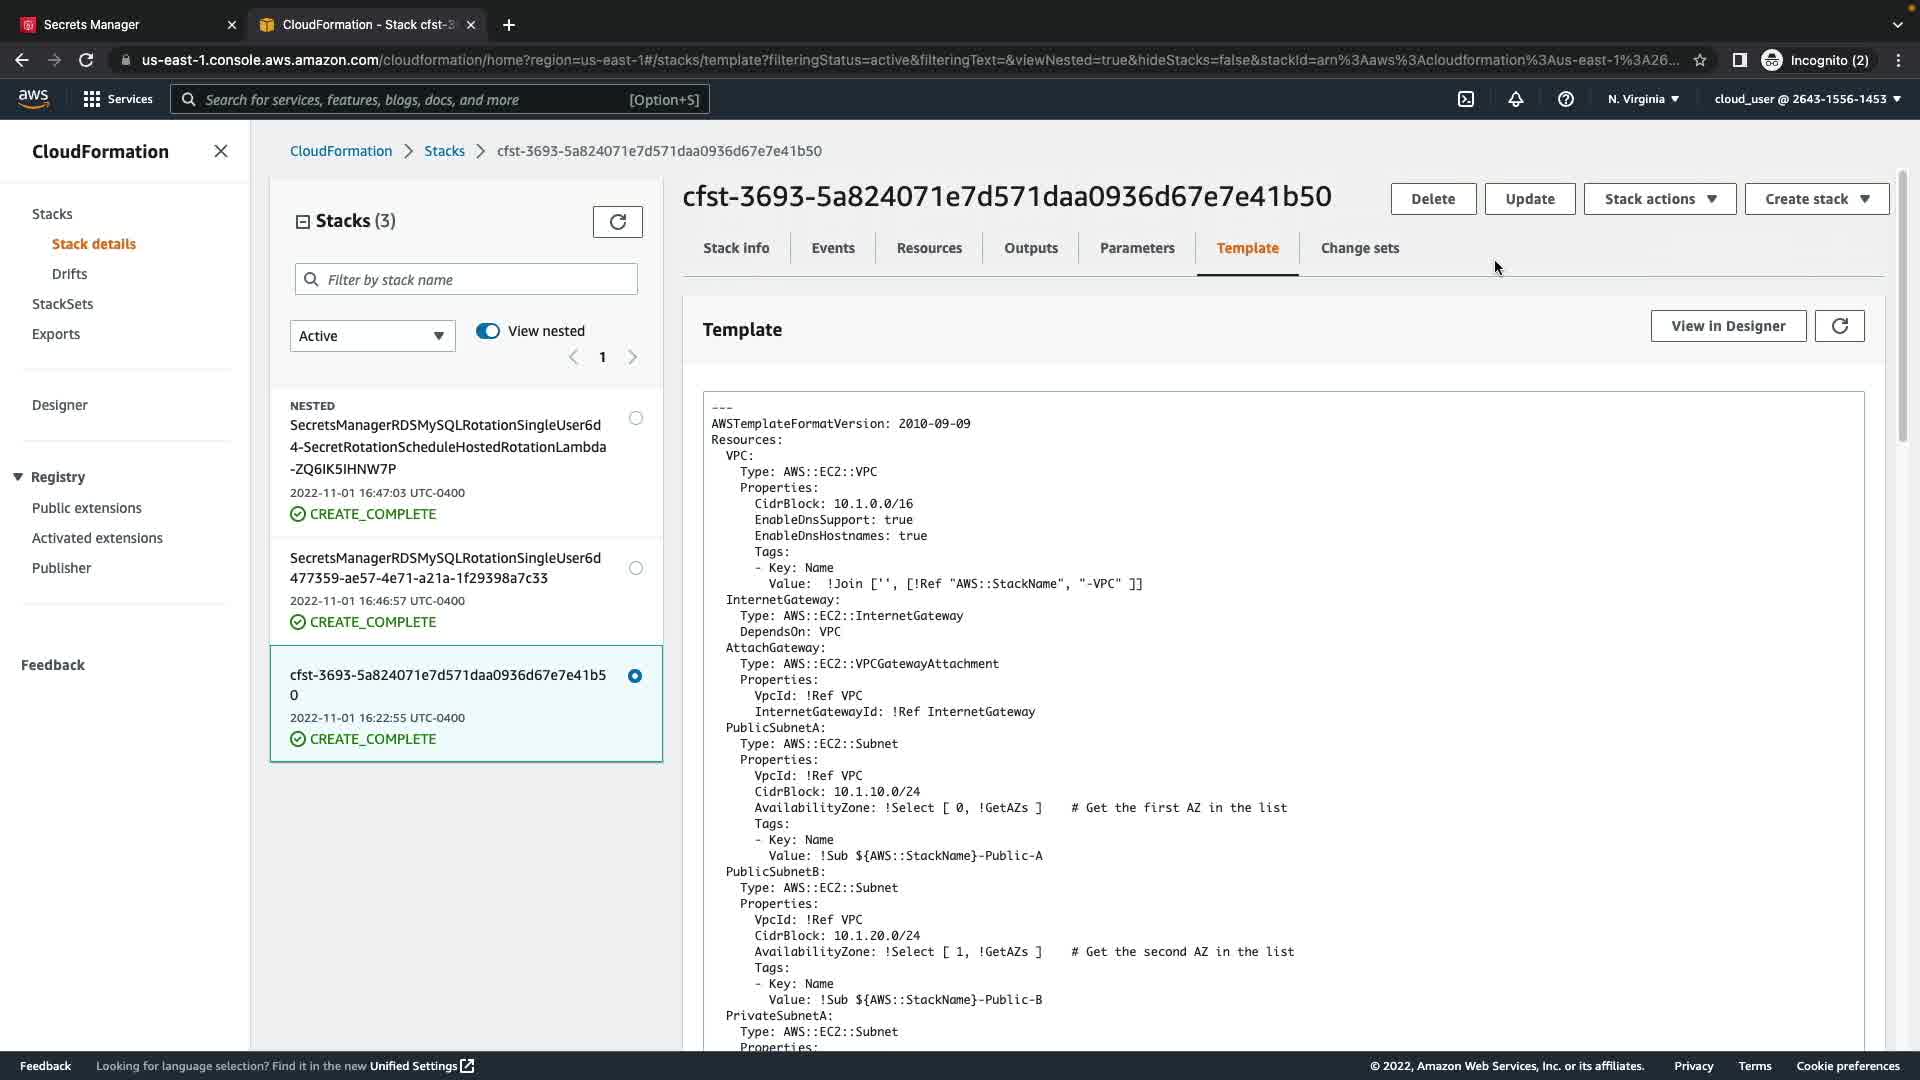Switch to the Parameters tab
This screenshot has width=1920, height=1080.
(1137, 248)
